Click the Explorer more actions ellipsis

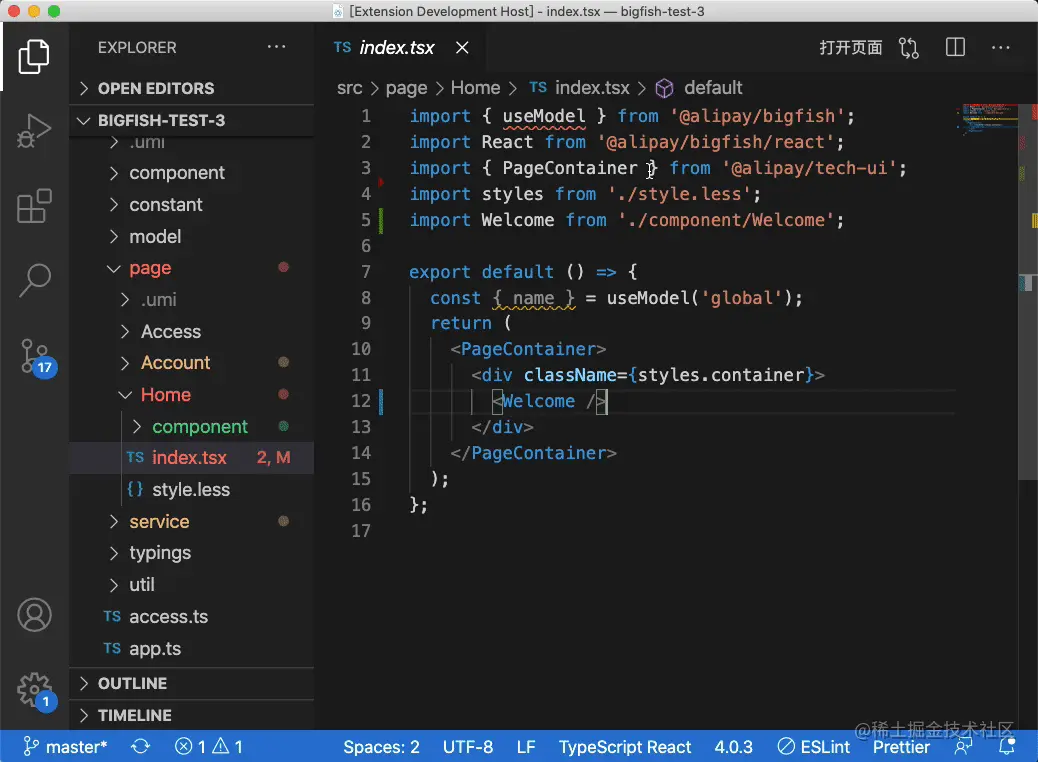coord(276,47)
